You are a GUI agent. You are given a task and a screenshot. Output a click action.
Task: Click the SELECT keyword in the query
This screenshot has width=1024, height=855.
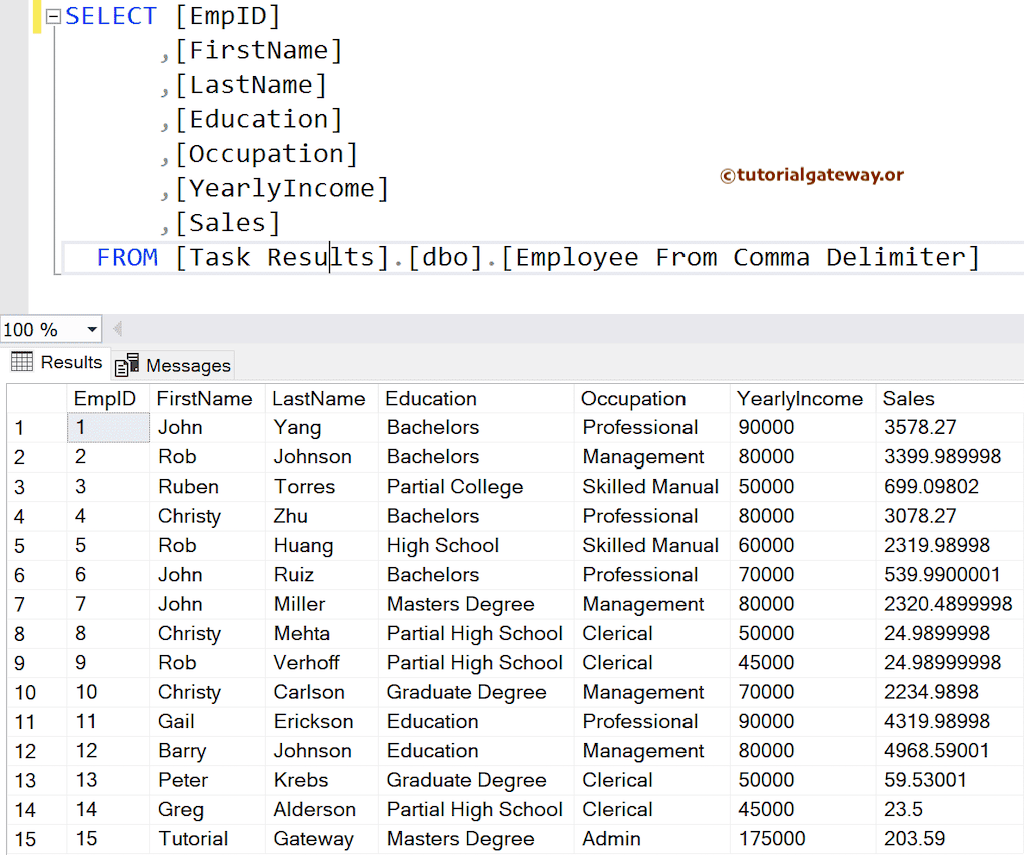[111, 16]
